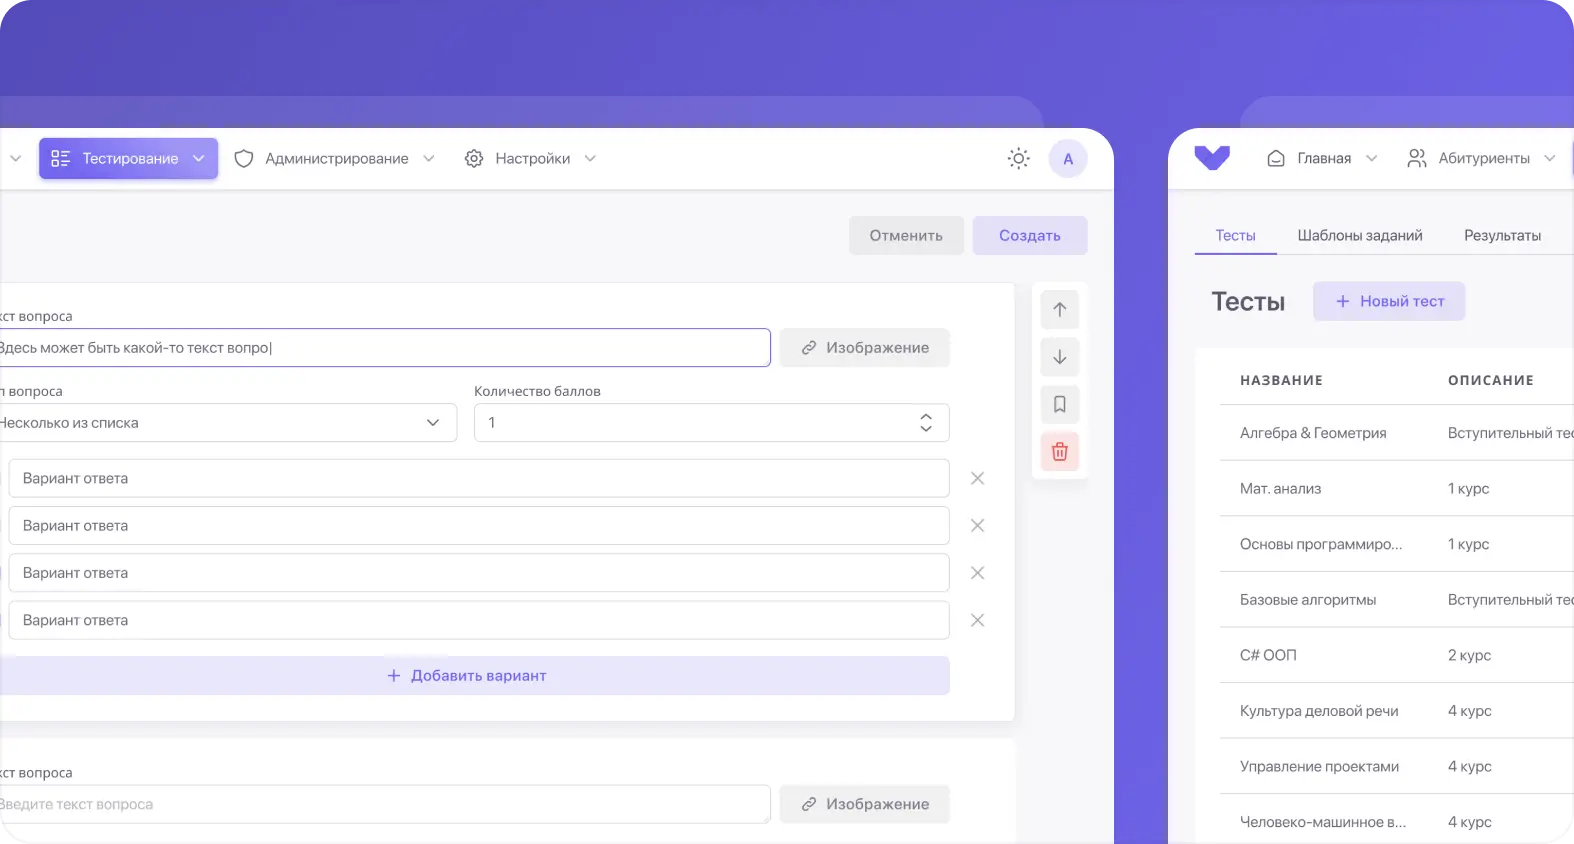Remove the fourth answer option row
The image size is (1574, 844).
(x=978, y=620)
